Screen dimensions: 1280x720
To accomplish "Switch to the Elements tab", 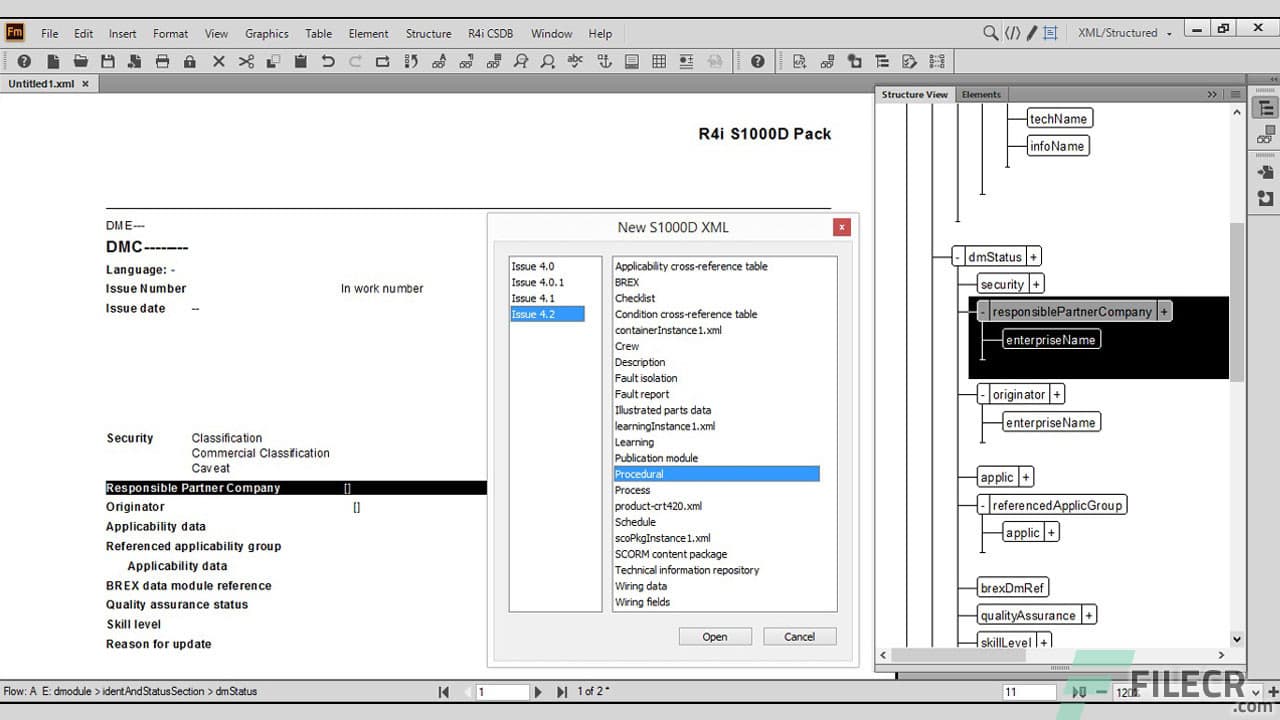I will [x=981, y=93].
